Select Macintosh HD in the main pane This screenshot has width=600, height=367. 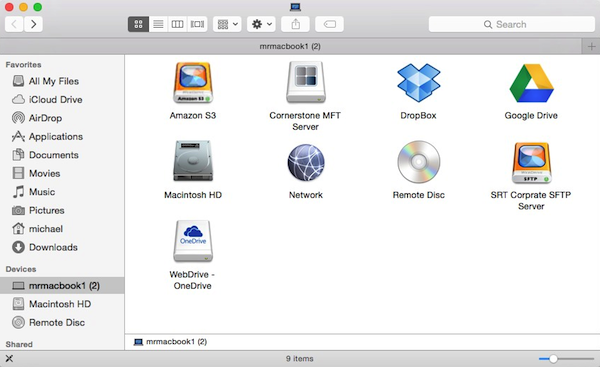(193, 161)
